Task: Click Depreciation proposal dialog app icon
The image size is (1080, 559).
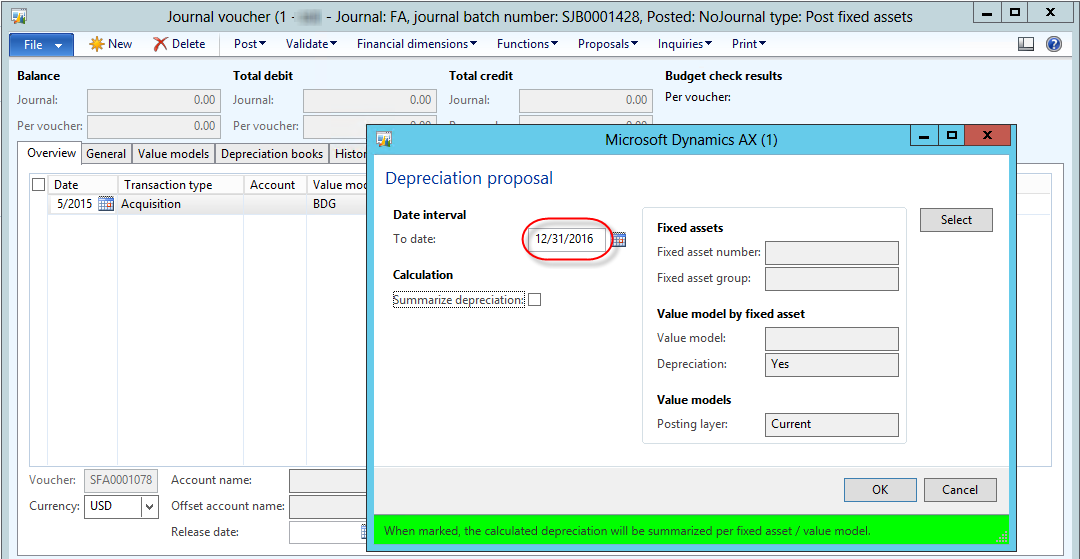Action: pos(384,140)
